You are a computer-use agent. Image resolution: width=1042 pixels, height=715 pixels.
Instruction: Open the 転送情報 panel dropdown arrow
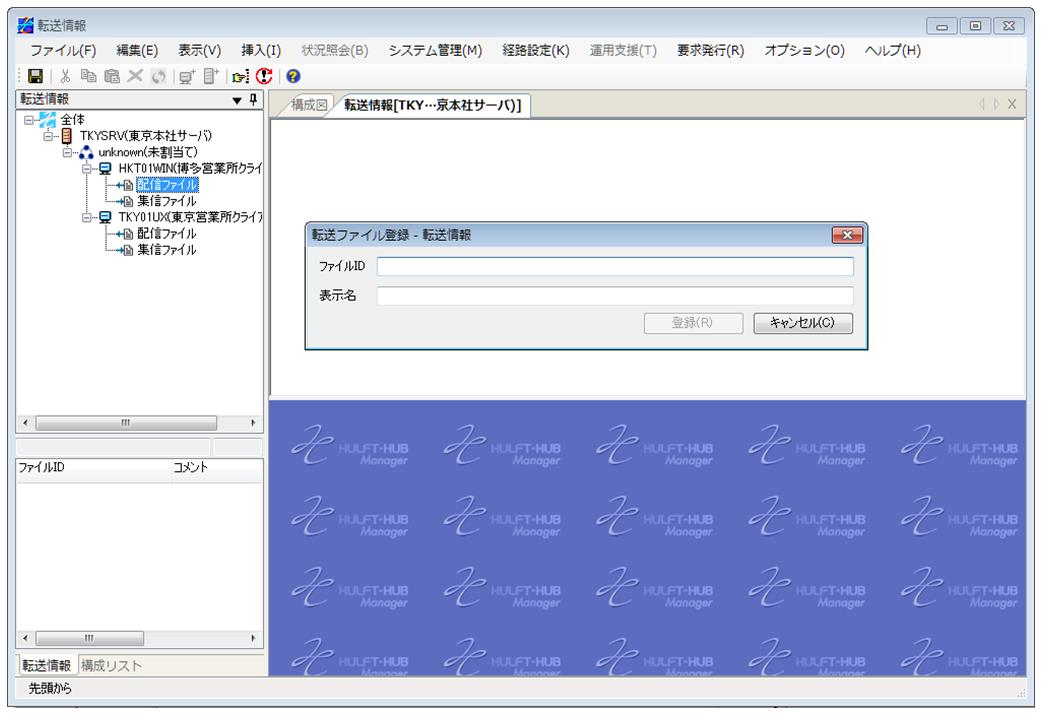point(235,98)
